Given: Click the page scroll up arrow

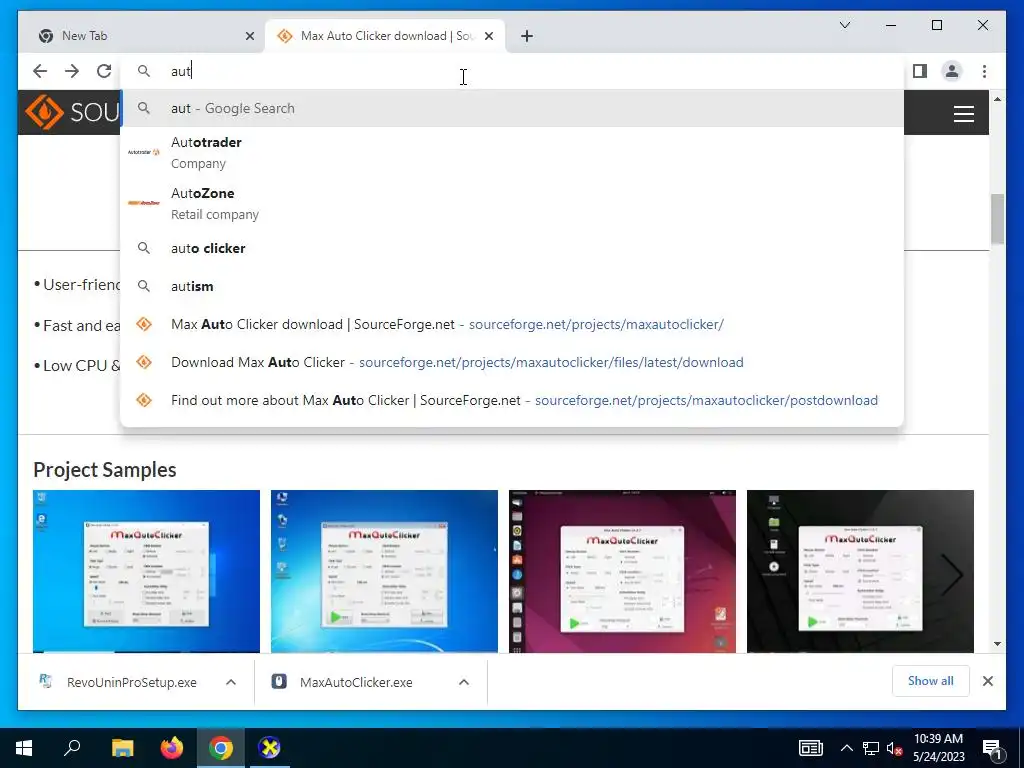Looking at the screenshot, I should pyautogui.click(x=997, y=99).
